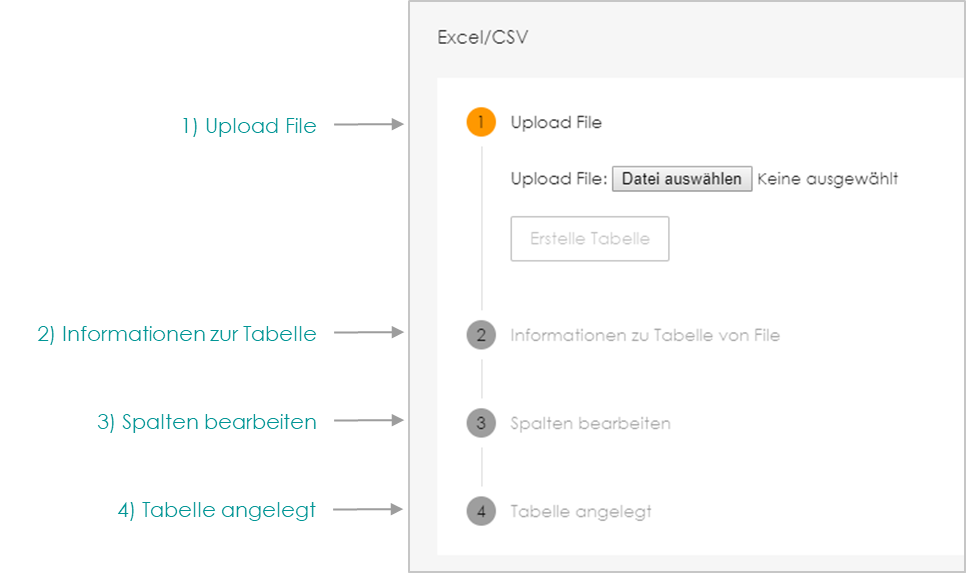Screen dimensions: 966x573
Task: Open the Spalten bearbeiten step label
Action: [x=590, y=423]
